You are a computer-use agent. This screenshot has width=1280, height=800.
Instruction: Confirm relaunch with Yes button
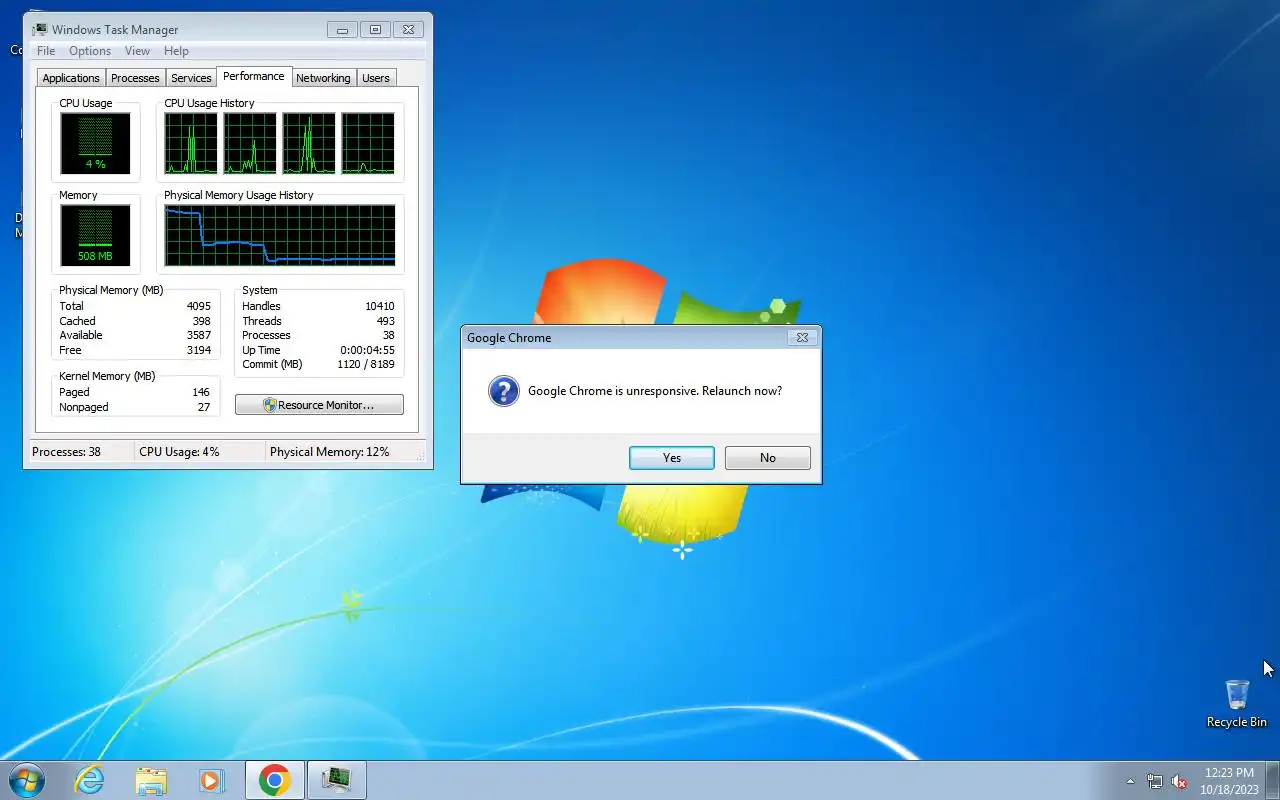click(672, 458)
